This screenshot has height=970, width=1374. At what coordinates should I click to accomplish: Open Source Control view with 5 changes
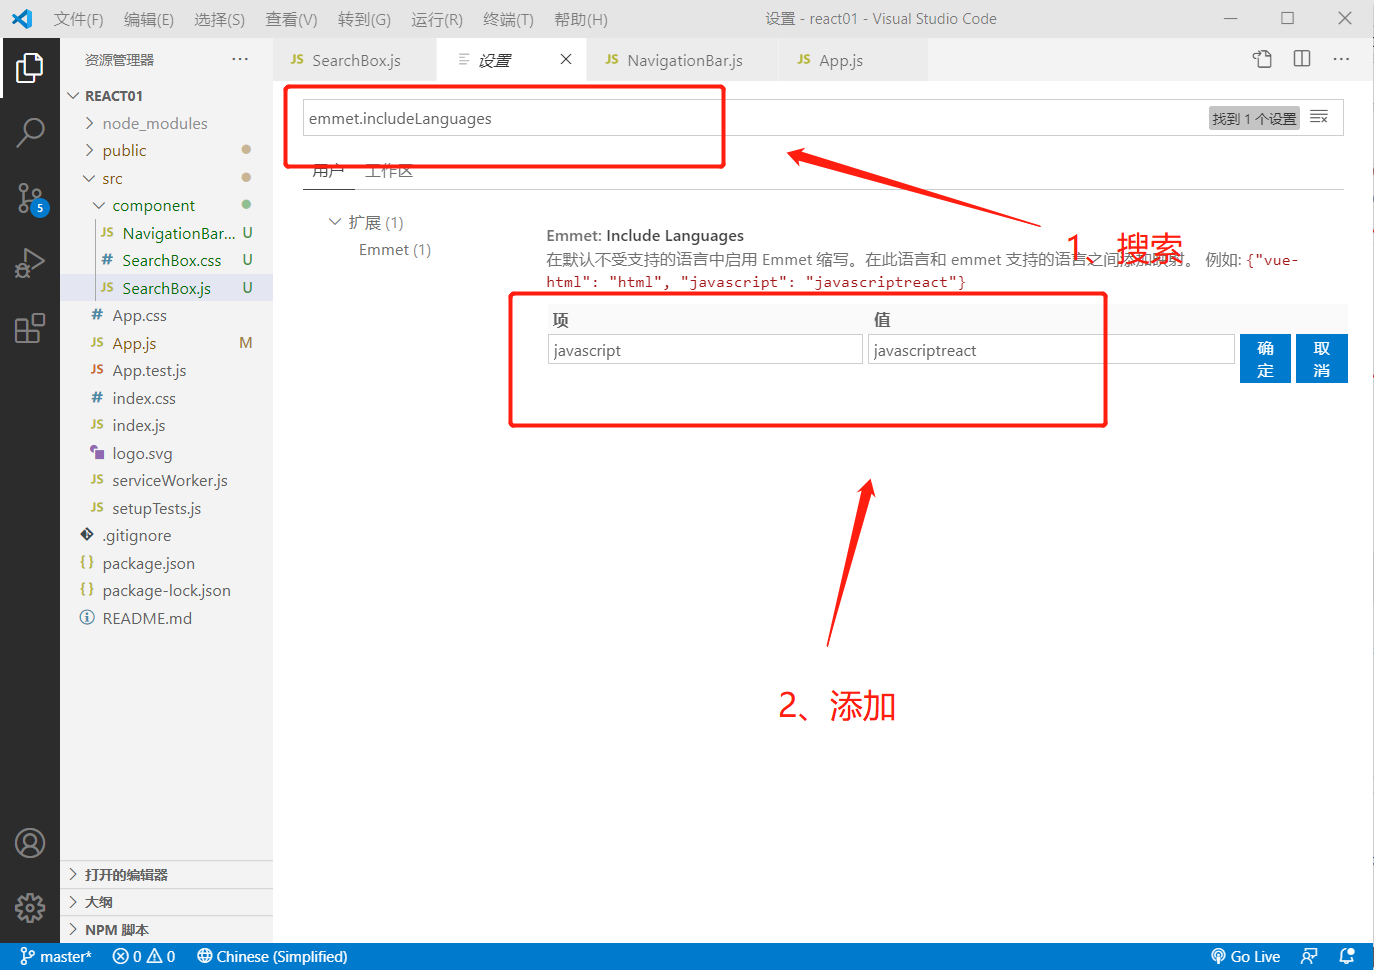31,198
